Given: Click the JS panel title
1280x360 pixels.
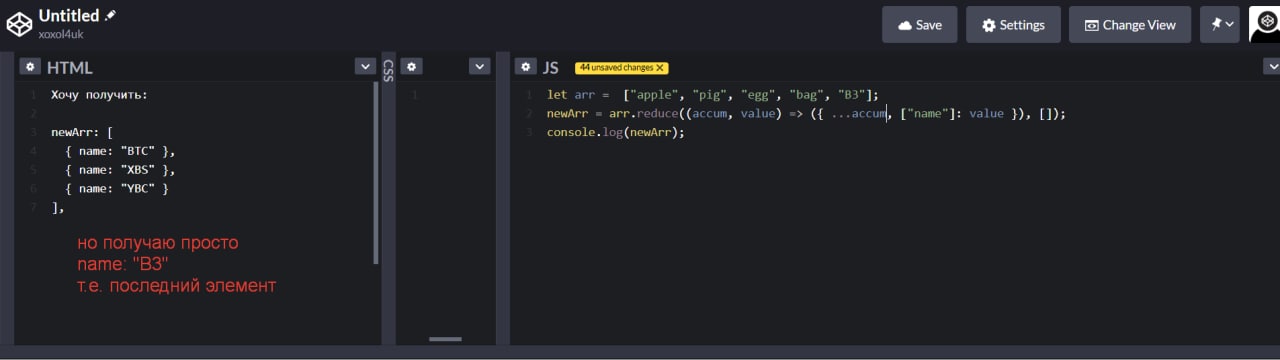Looking at the screenshot, I should pyautogui.click(x=551, y=67).
